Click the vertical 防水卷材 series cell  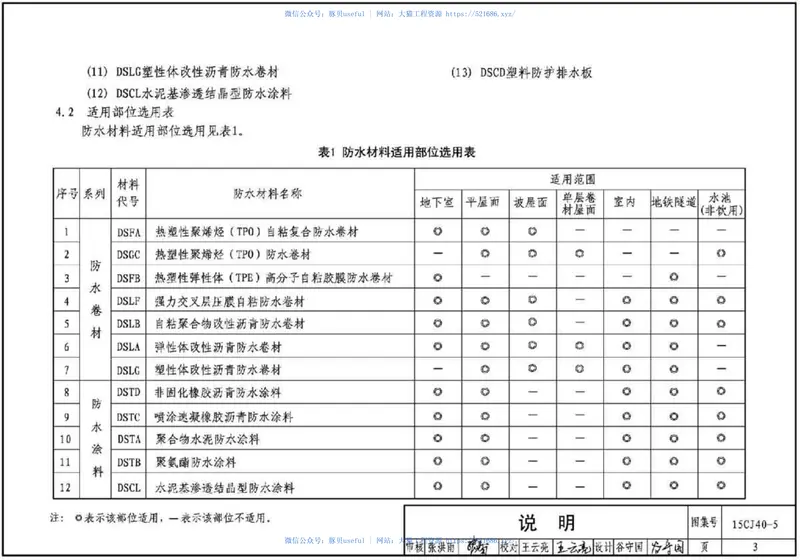coord(95,299)
